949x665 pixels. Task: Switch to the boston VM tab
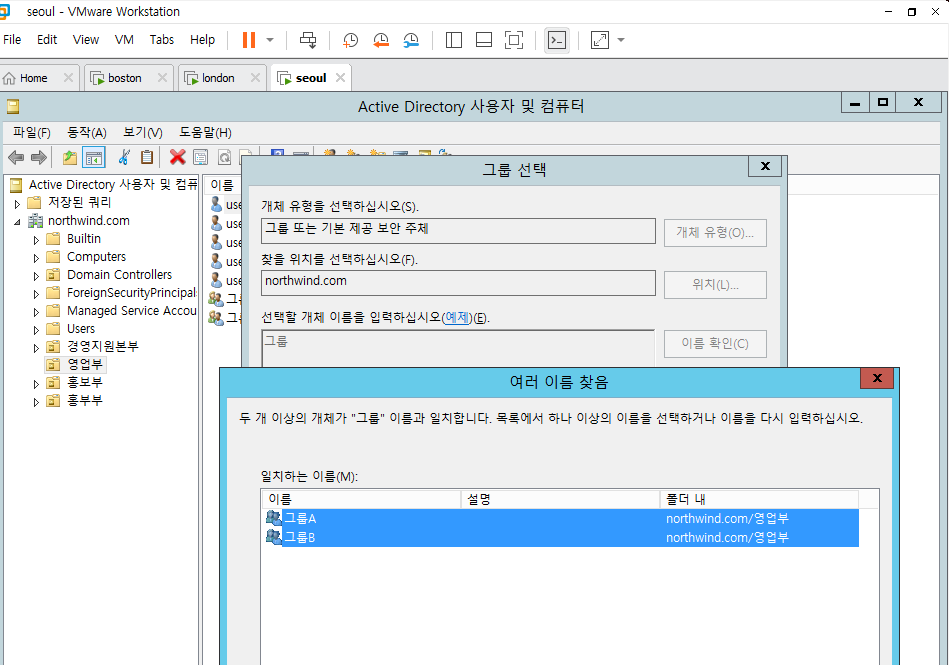point(124,78)
